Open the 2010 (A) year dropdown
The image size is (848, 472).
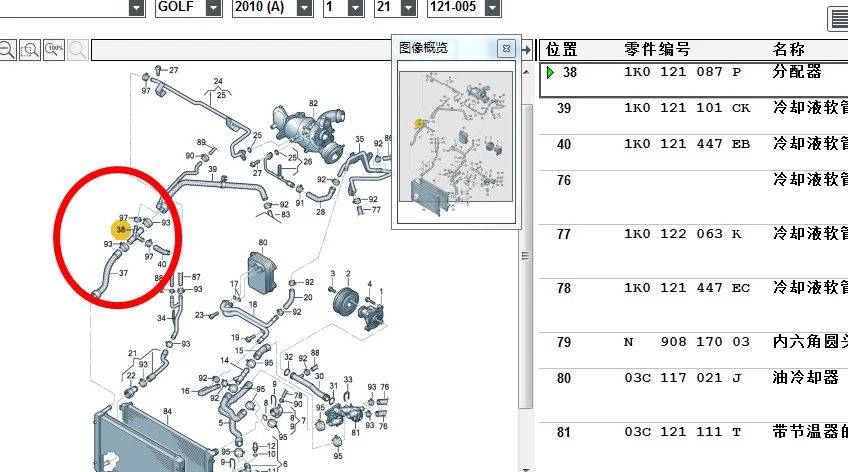[x=305, y=8]
